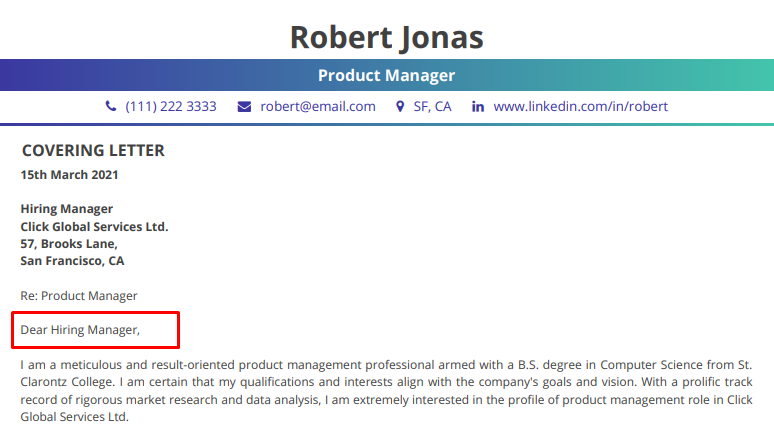Click the envelope email icon
Screen dimensions: 774x428
point(244,107)
